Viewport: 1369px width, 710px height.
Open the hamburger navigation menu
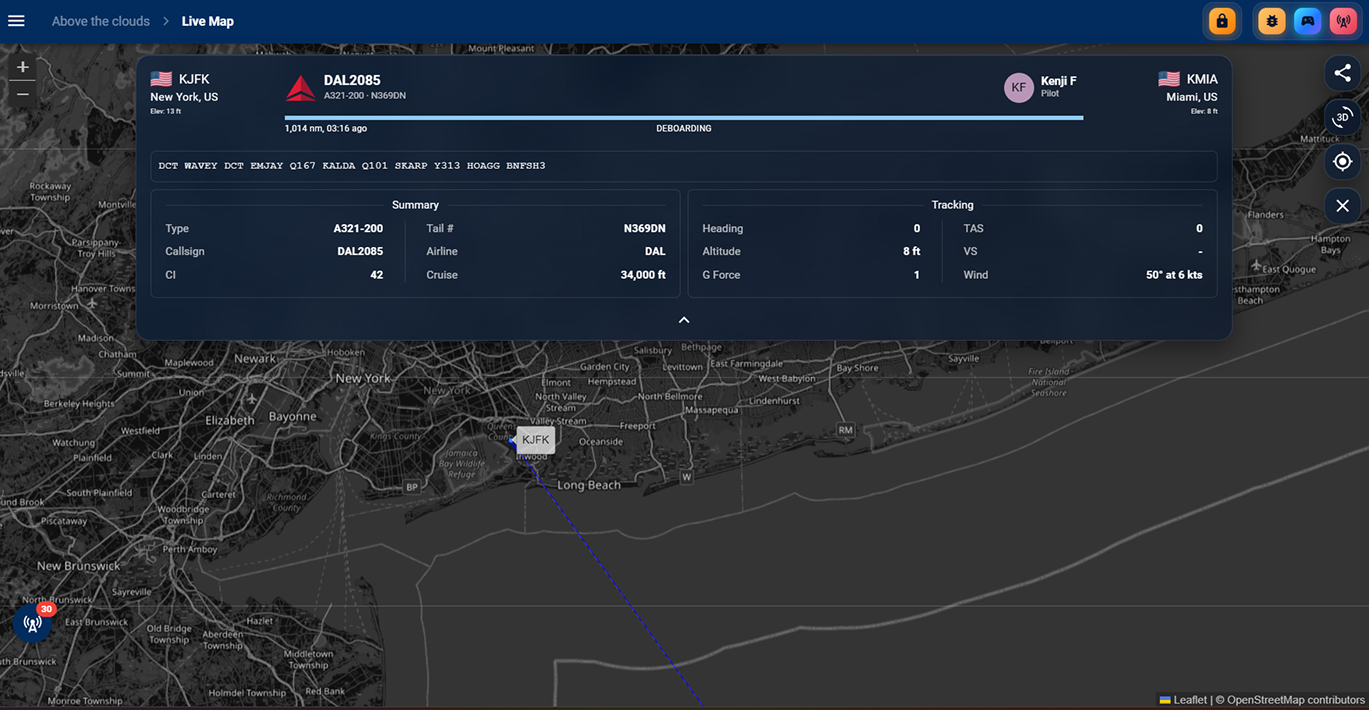pyautogui.click(x=16, y=21)
